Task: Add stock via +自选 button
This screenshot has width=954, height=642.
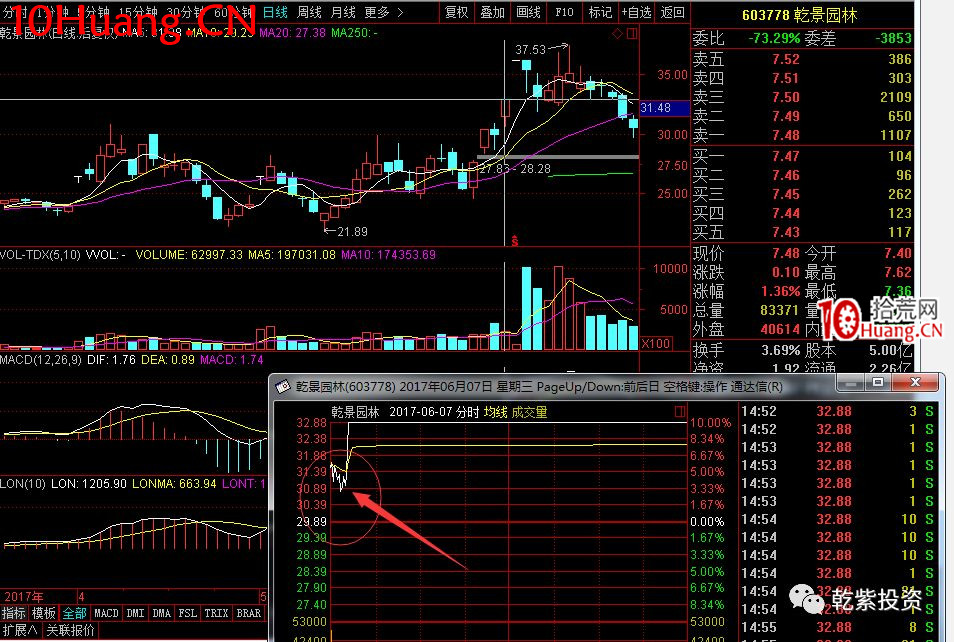Action: (636, 12)
